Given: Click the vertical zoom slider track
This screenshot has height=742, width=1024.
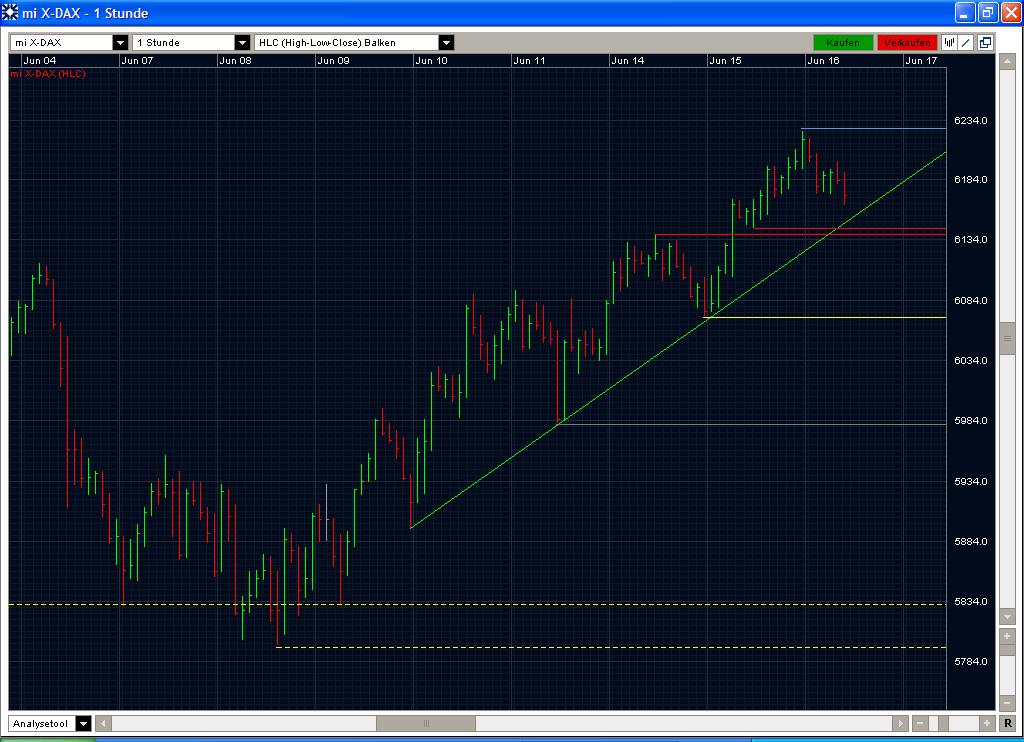Looking at the screenshot, I should (1007, 669).
